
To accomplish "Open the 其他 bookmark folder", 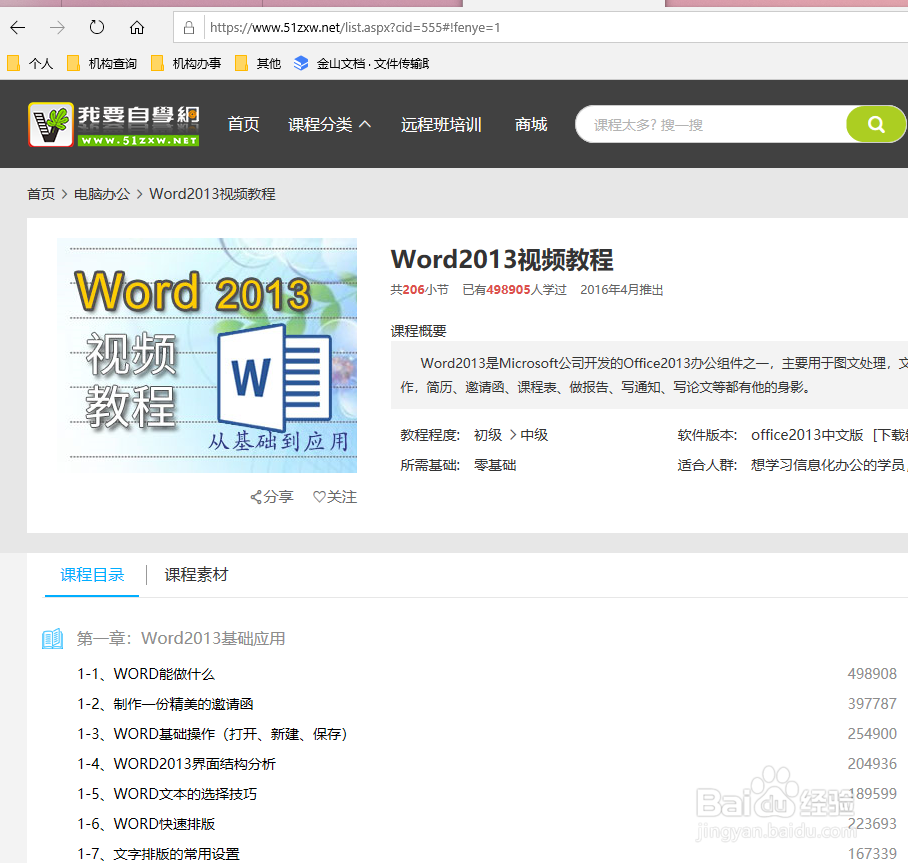I will (x=258, y=63).
